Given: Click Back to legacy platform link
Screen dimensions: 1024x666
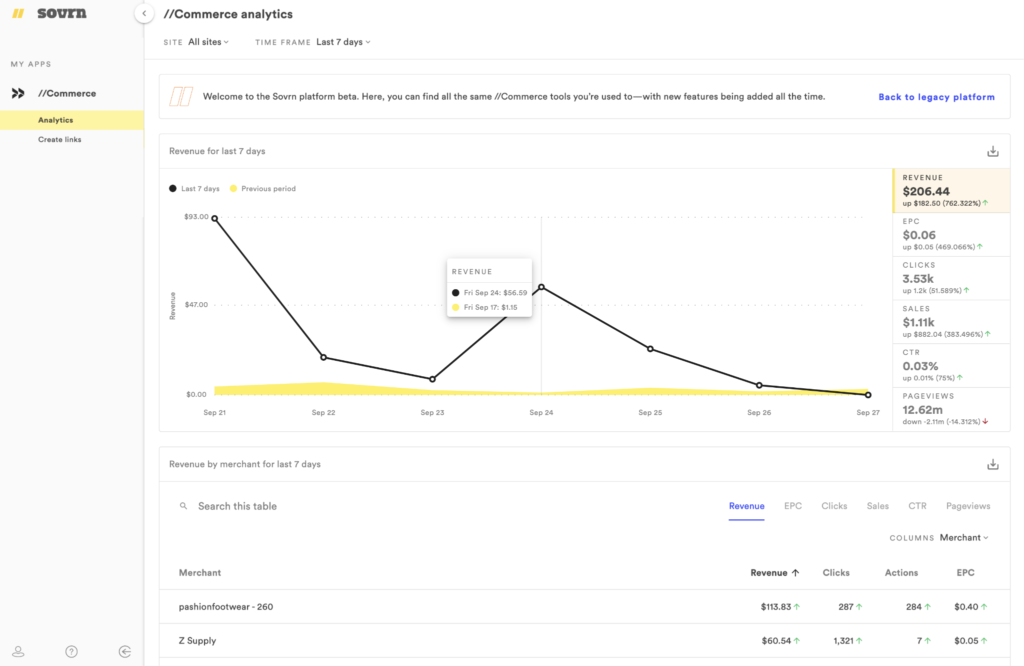Looking at the screenshot, I should [936, 97].
